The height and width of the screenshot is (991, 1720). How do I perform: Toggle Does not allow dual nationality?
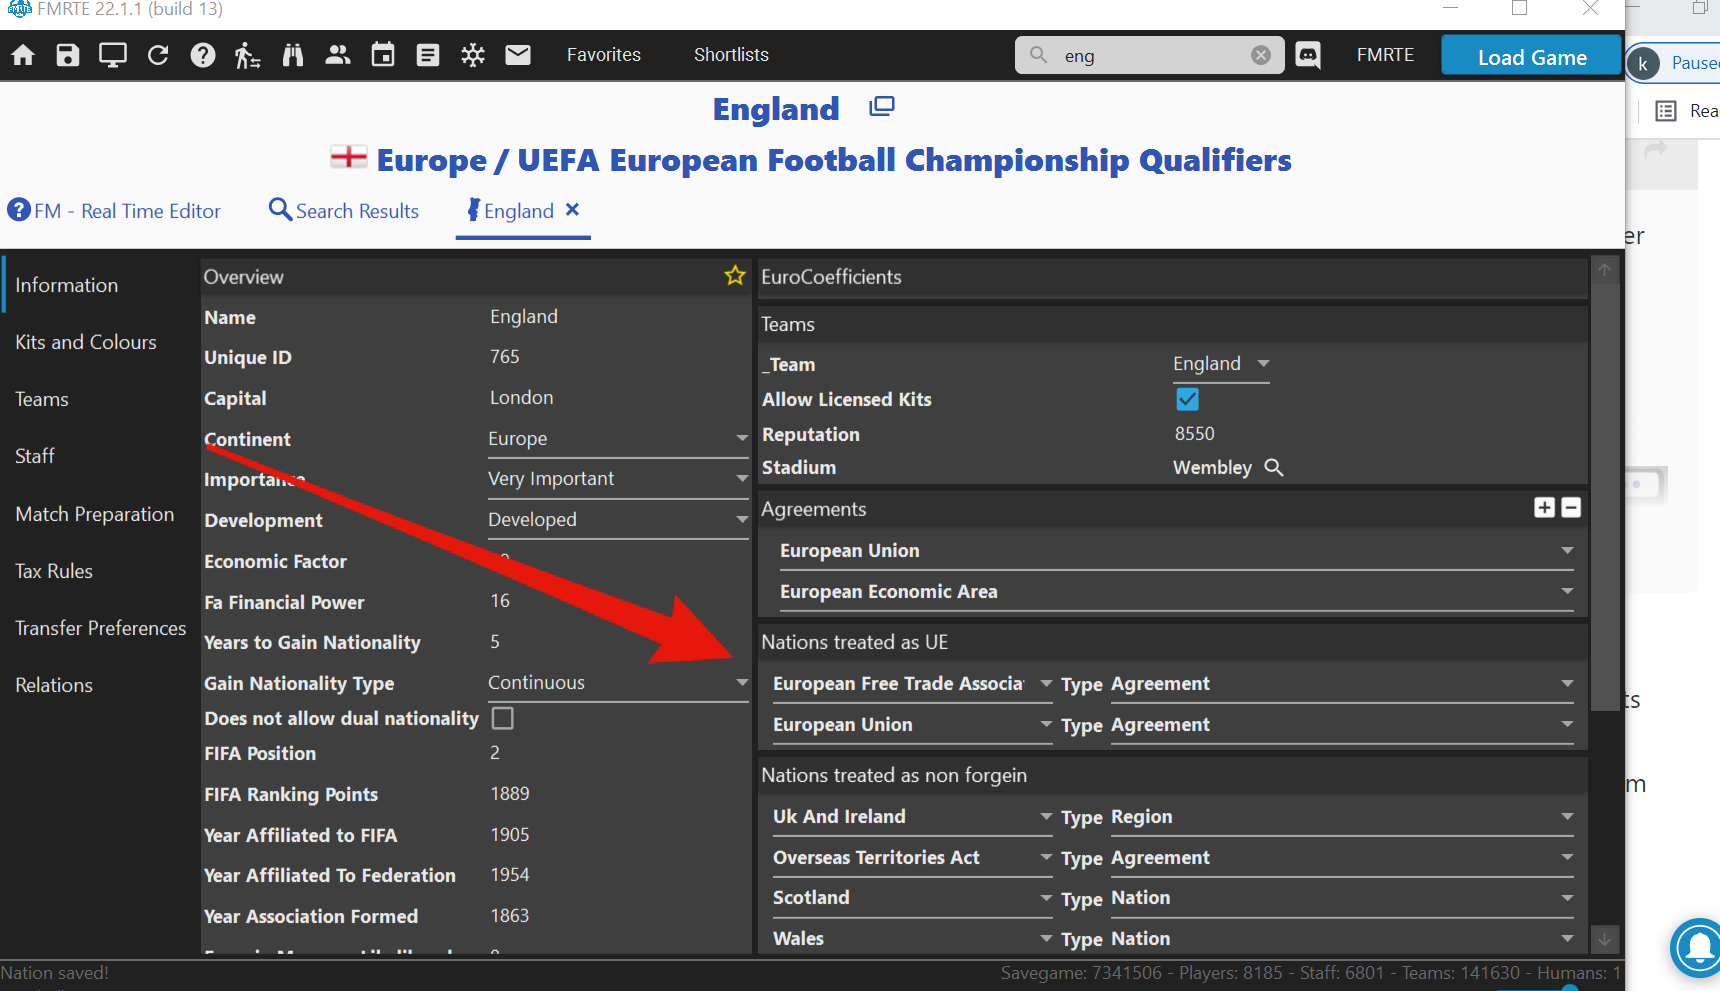point(503,718)
